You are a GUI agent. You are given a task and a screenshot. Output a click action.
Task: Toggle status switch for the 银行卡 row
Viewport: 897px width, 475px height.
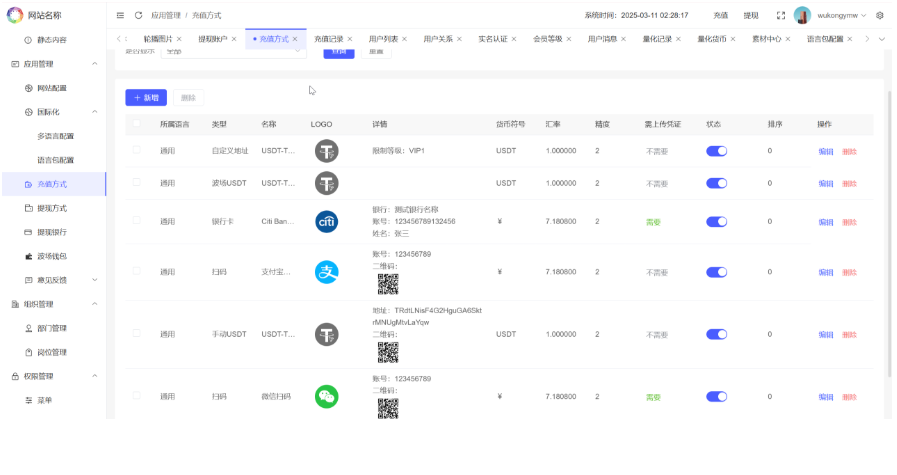pyautogui.click(x=716, y=222)
